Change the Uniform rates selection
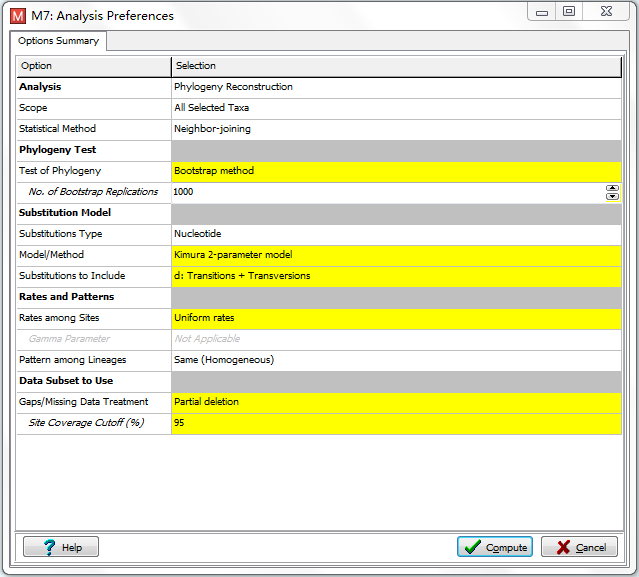 (396, 318)
